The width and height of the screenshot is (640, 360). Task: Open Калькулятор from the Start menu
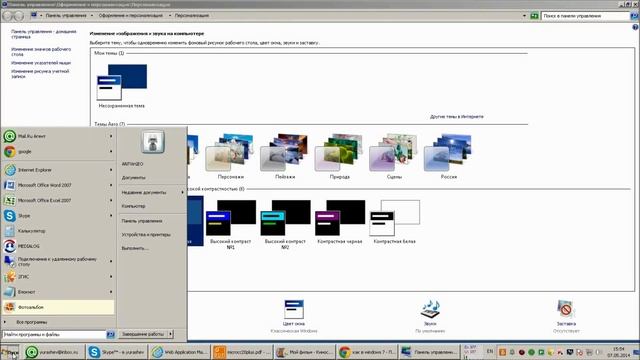tap(58, 231)
